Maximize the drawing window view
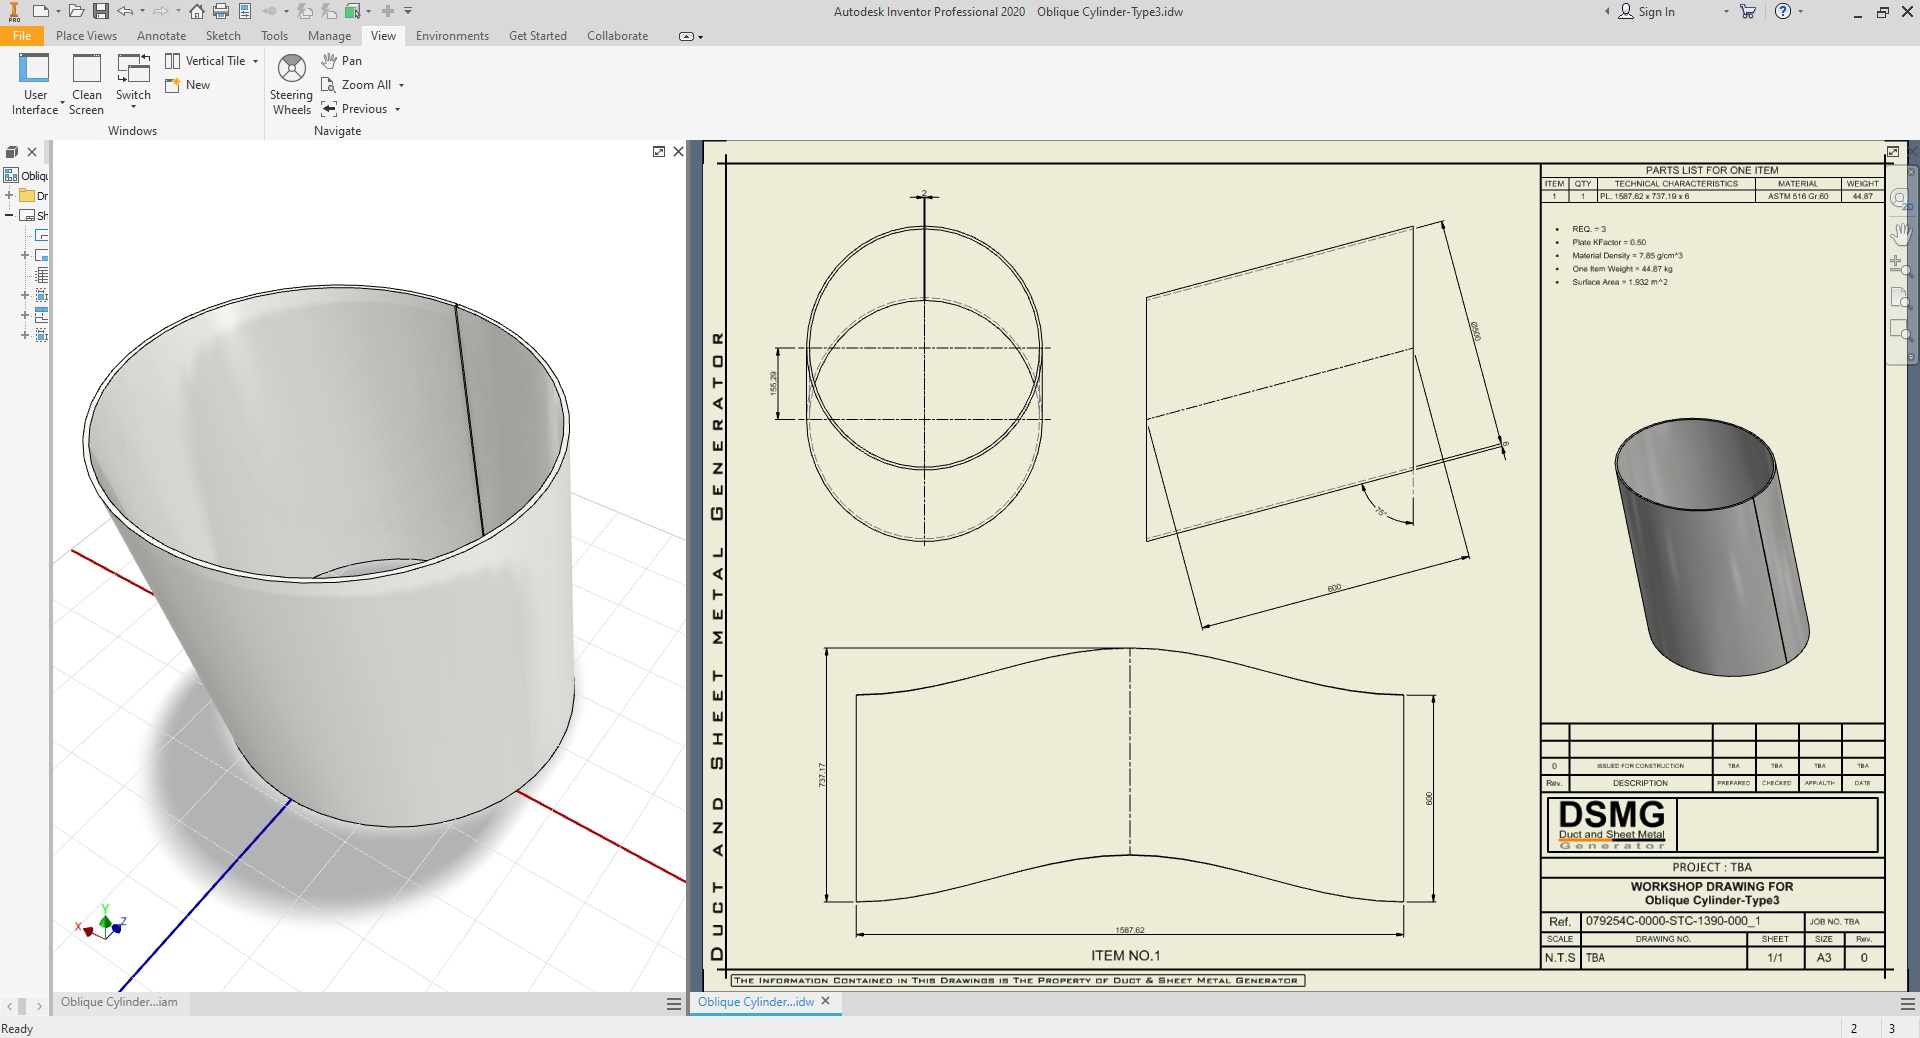This screenshot has width=1920, height=1038. 1892,152
